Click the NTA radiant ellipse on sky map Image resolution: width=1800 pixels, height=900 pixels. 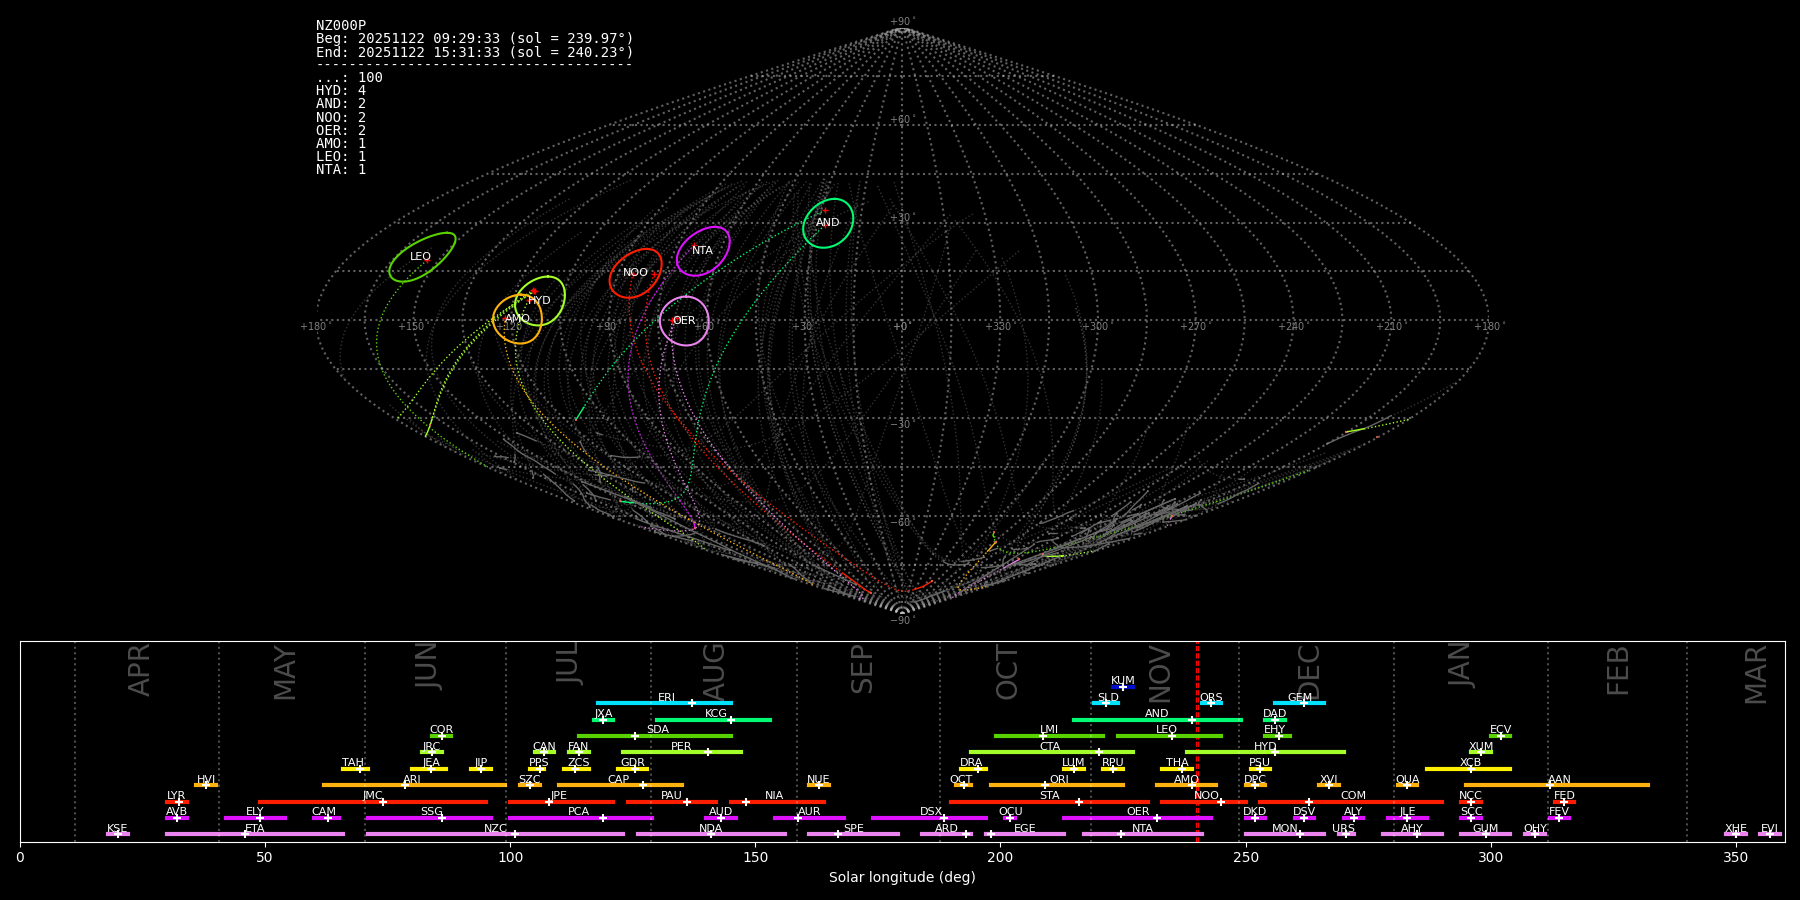click(703, 251)
